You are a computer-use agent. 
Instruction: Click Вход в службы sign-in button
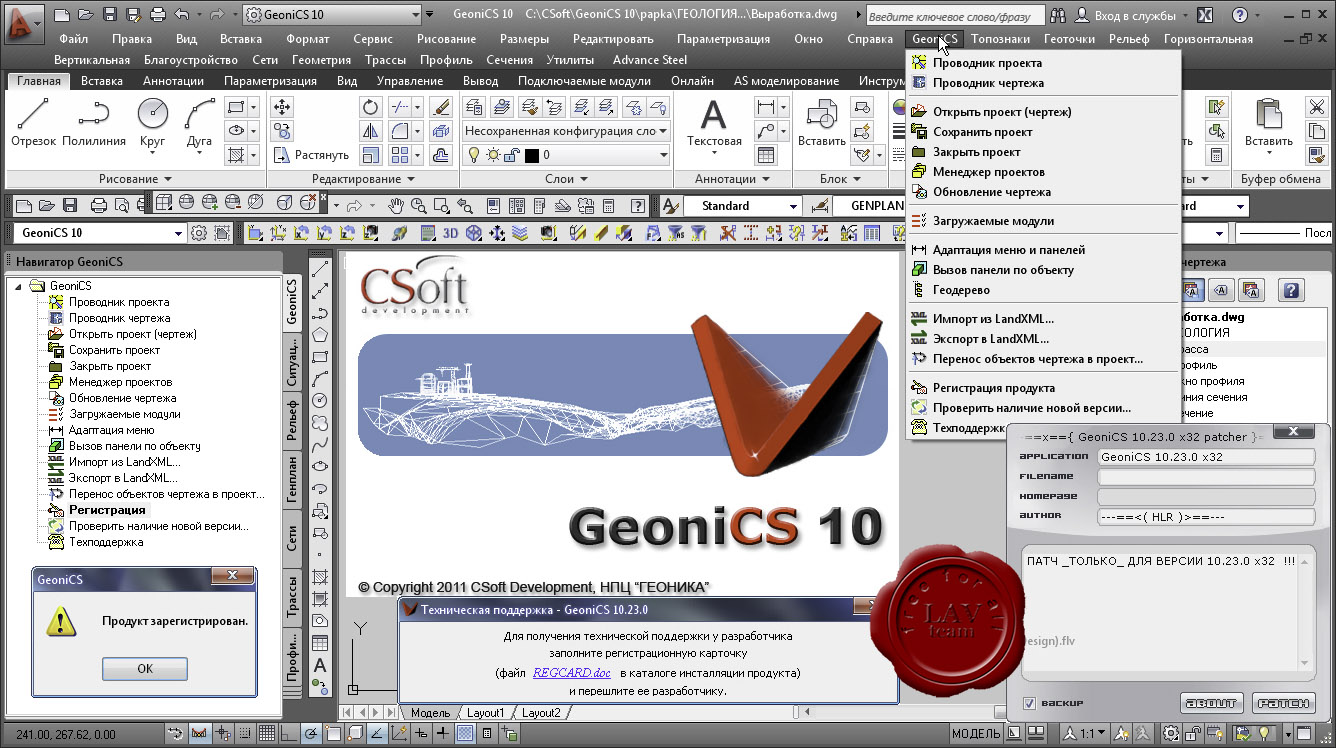point(1133,15)
